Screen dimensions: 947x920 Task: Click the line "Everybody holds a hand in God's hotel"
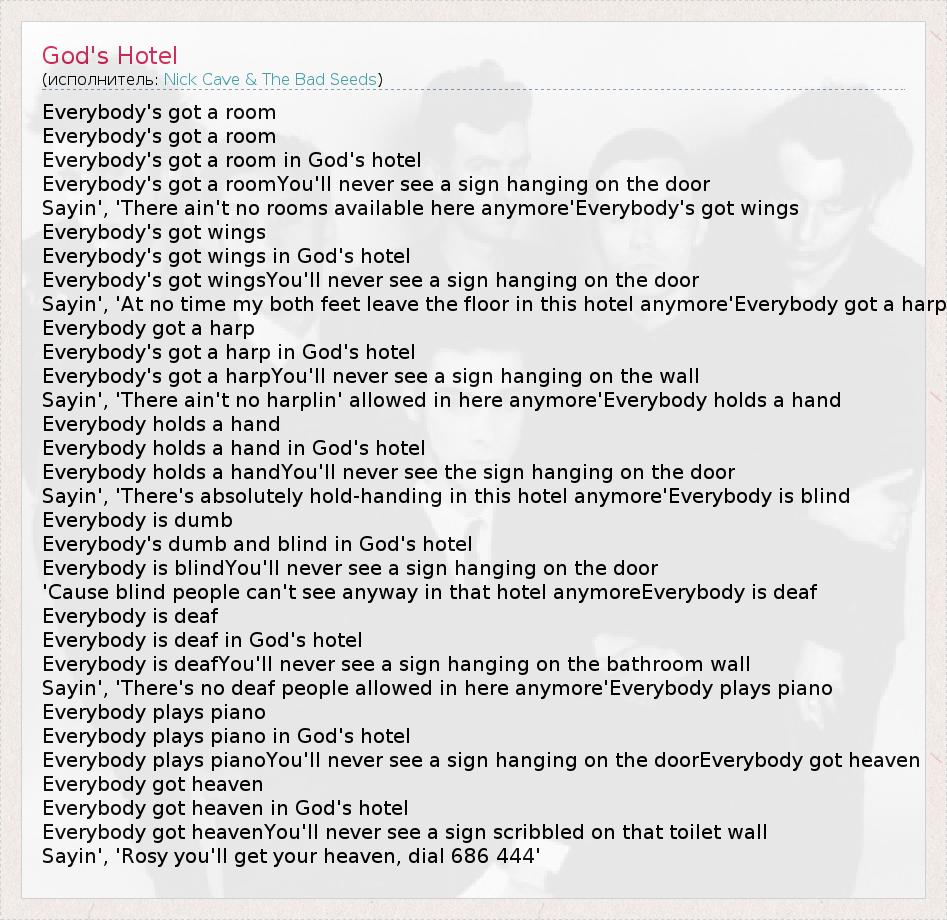(234, 448)
